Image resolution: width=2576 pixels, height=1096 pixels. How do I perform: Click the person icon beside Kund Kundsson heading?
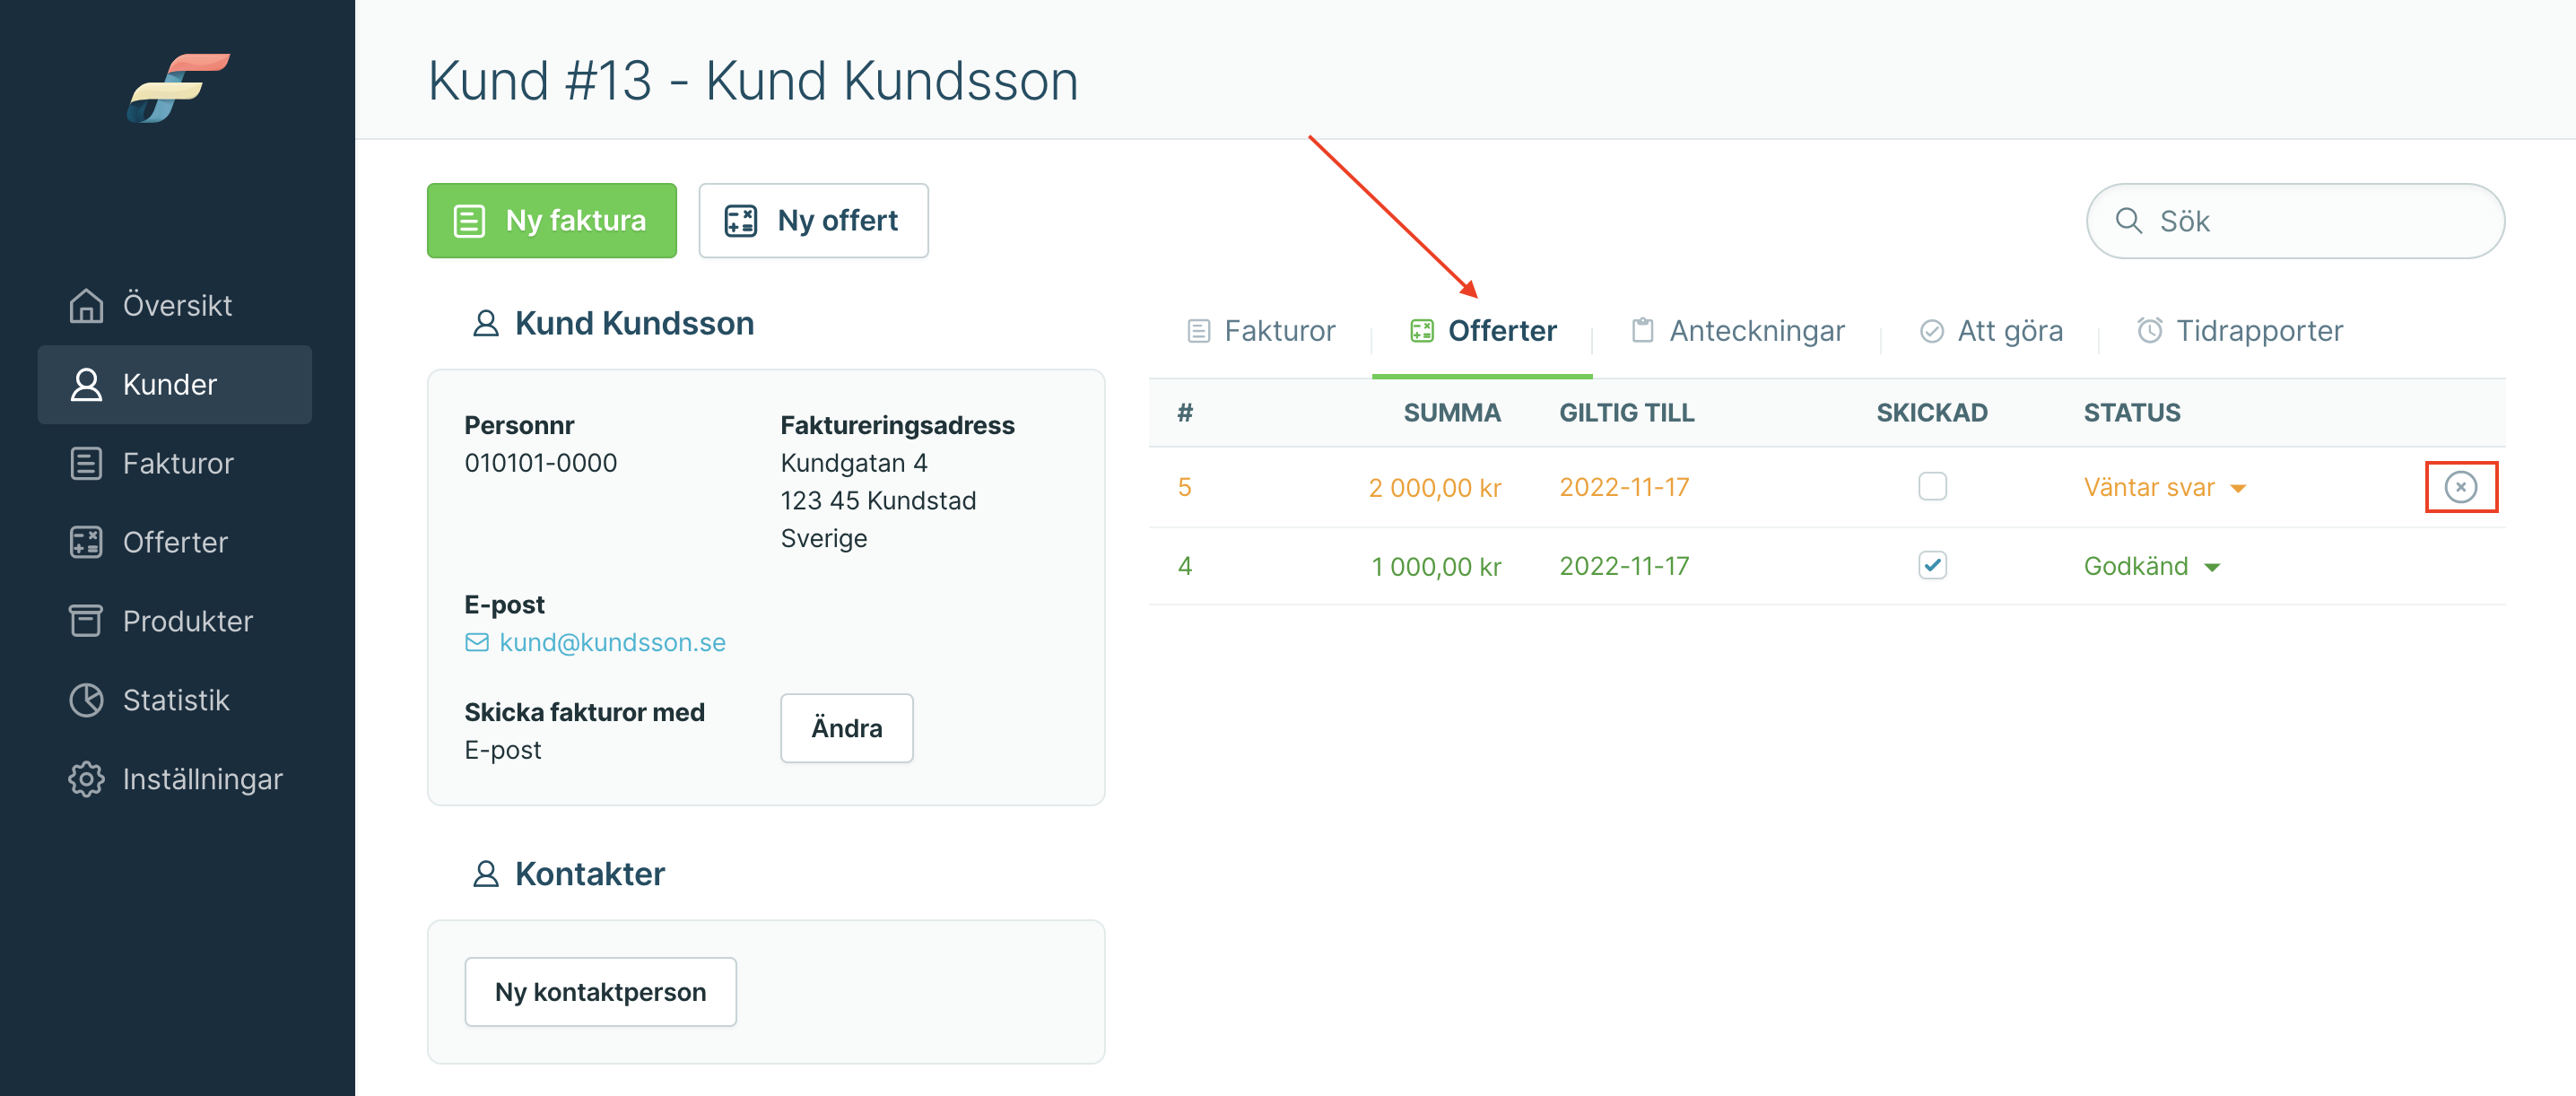[x=485, y=324]
